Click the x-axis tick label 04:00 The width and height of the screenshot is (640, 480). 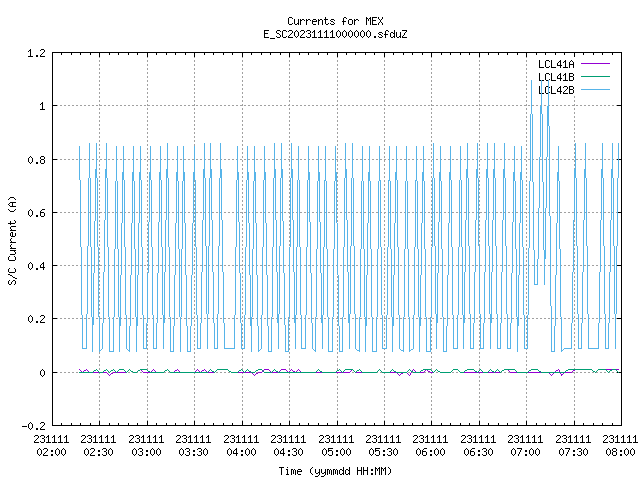point(241,452)
